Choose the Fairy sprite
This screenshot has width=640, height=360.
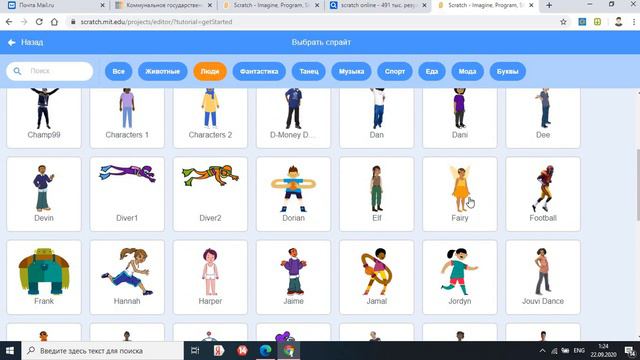460,194
